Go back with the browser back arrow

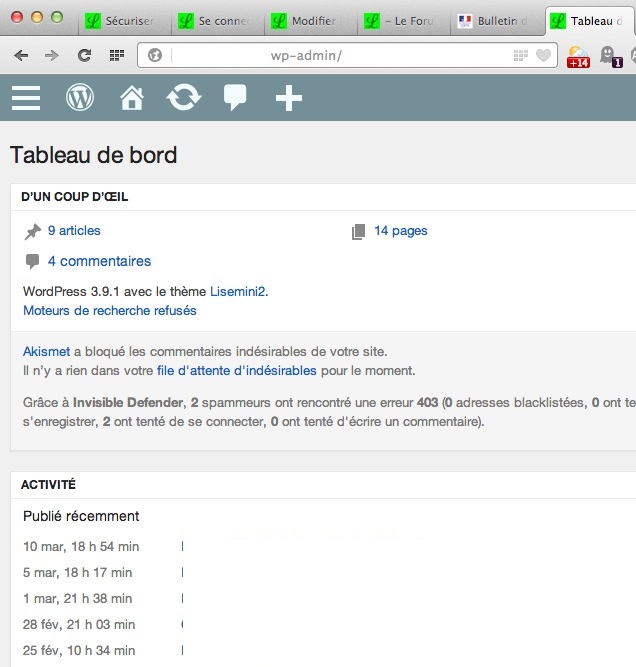point(21,56)
